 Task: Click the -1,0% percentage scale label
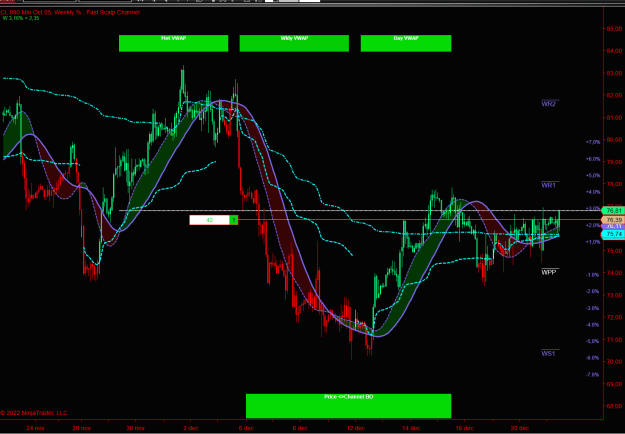[593, 275]
